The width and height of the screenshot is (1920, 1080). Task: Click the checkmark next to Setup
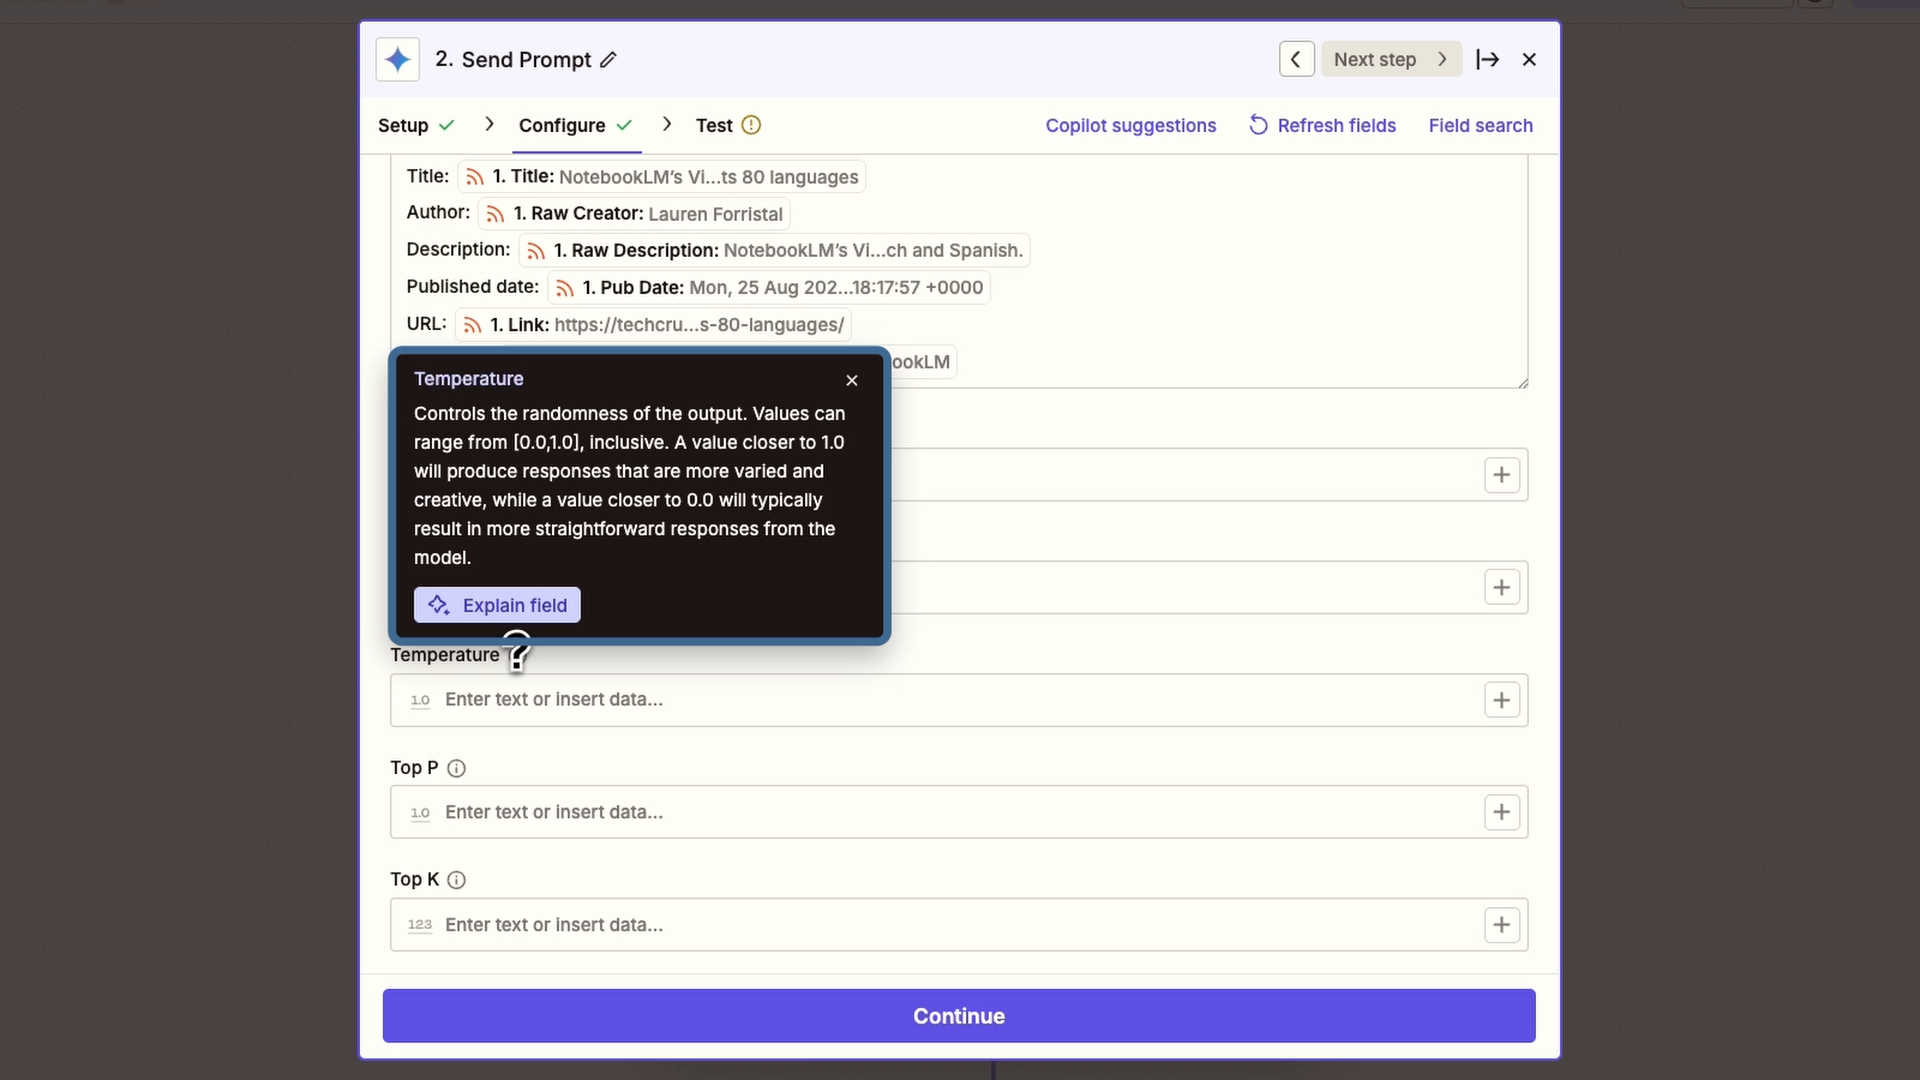click(x=447, y=125)
